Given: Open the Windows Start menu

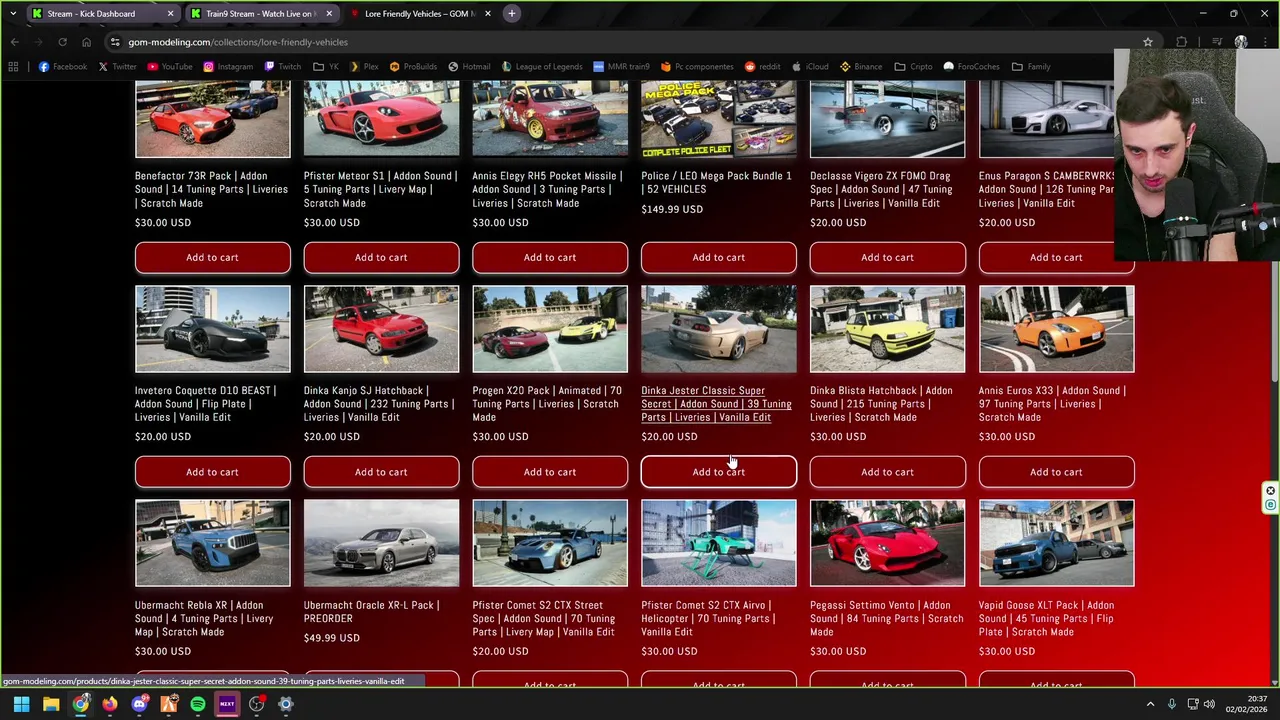Looking at the screenshot, I should 21,704.
